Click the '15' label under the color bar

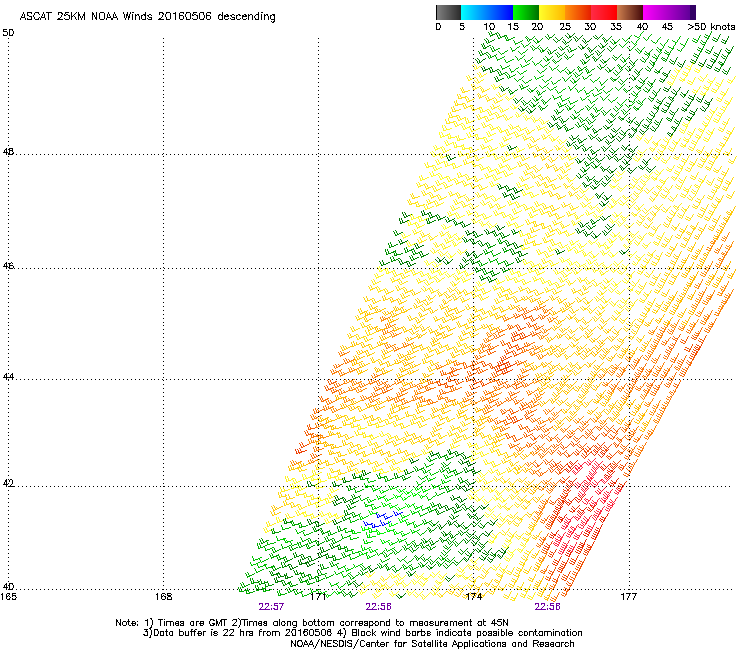[513, 27]
